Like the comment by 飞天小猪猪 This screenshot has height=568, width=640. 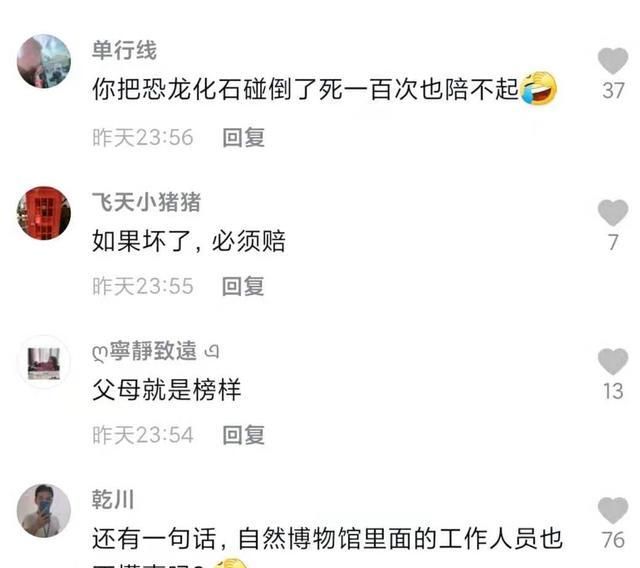613,213
